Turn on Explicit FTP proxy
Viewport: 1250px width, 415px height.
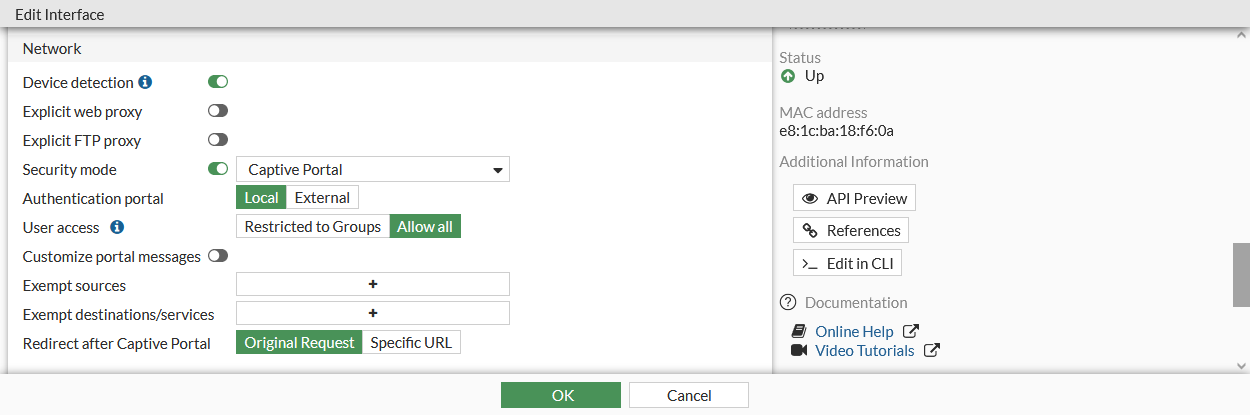click(218, 140)
